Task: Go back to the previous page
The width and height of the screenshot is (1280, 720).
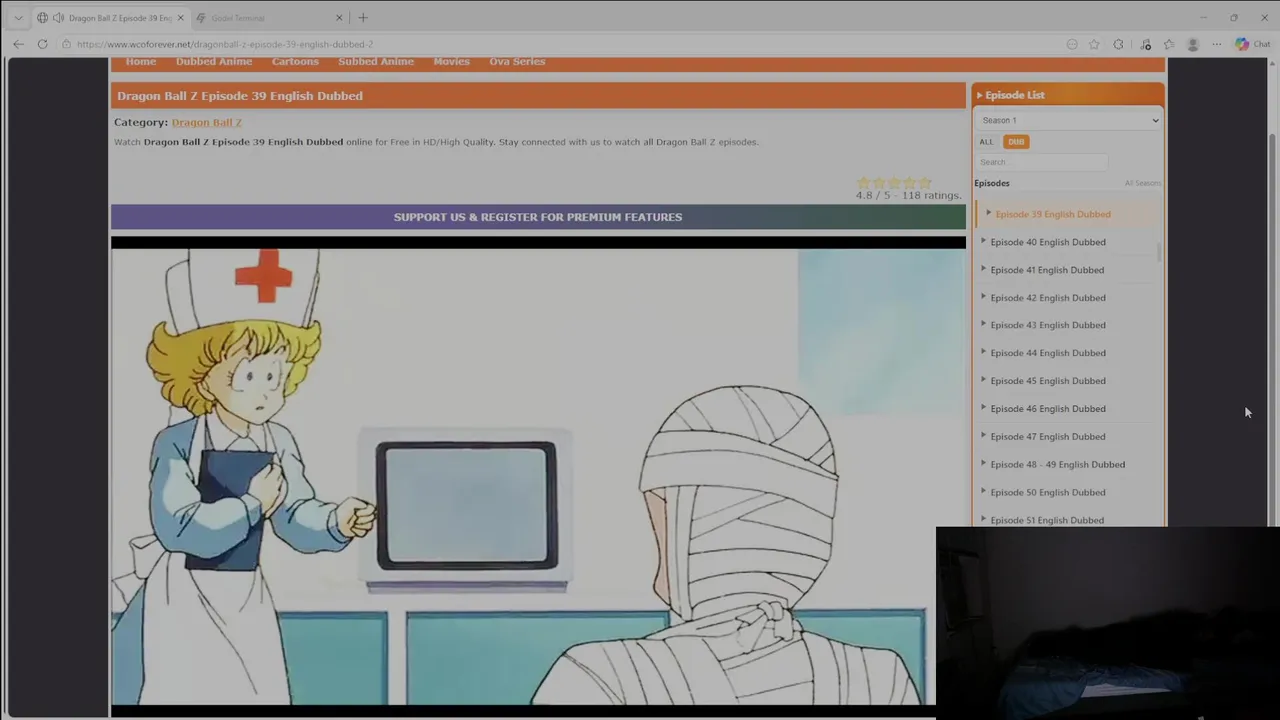Action: pyautogui.click(x=18, y=44)
